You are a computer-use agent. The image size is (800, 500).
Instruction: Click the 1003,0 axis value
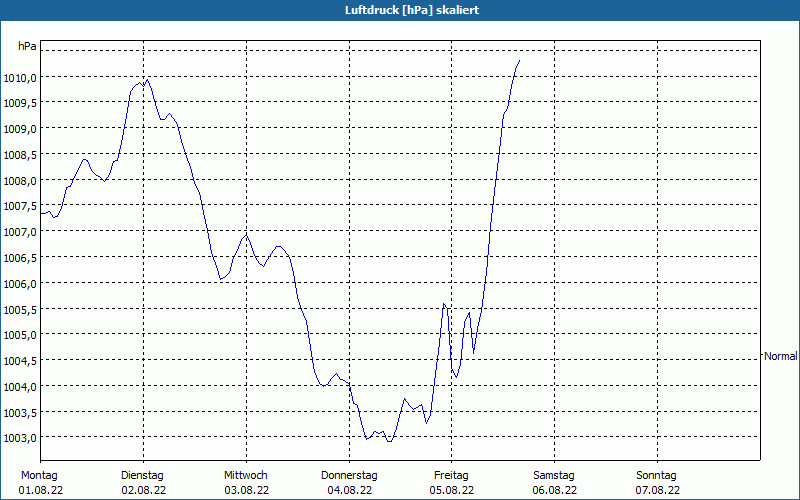[20, 438]
